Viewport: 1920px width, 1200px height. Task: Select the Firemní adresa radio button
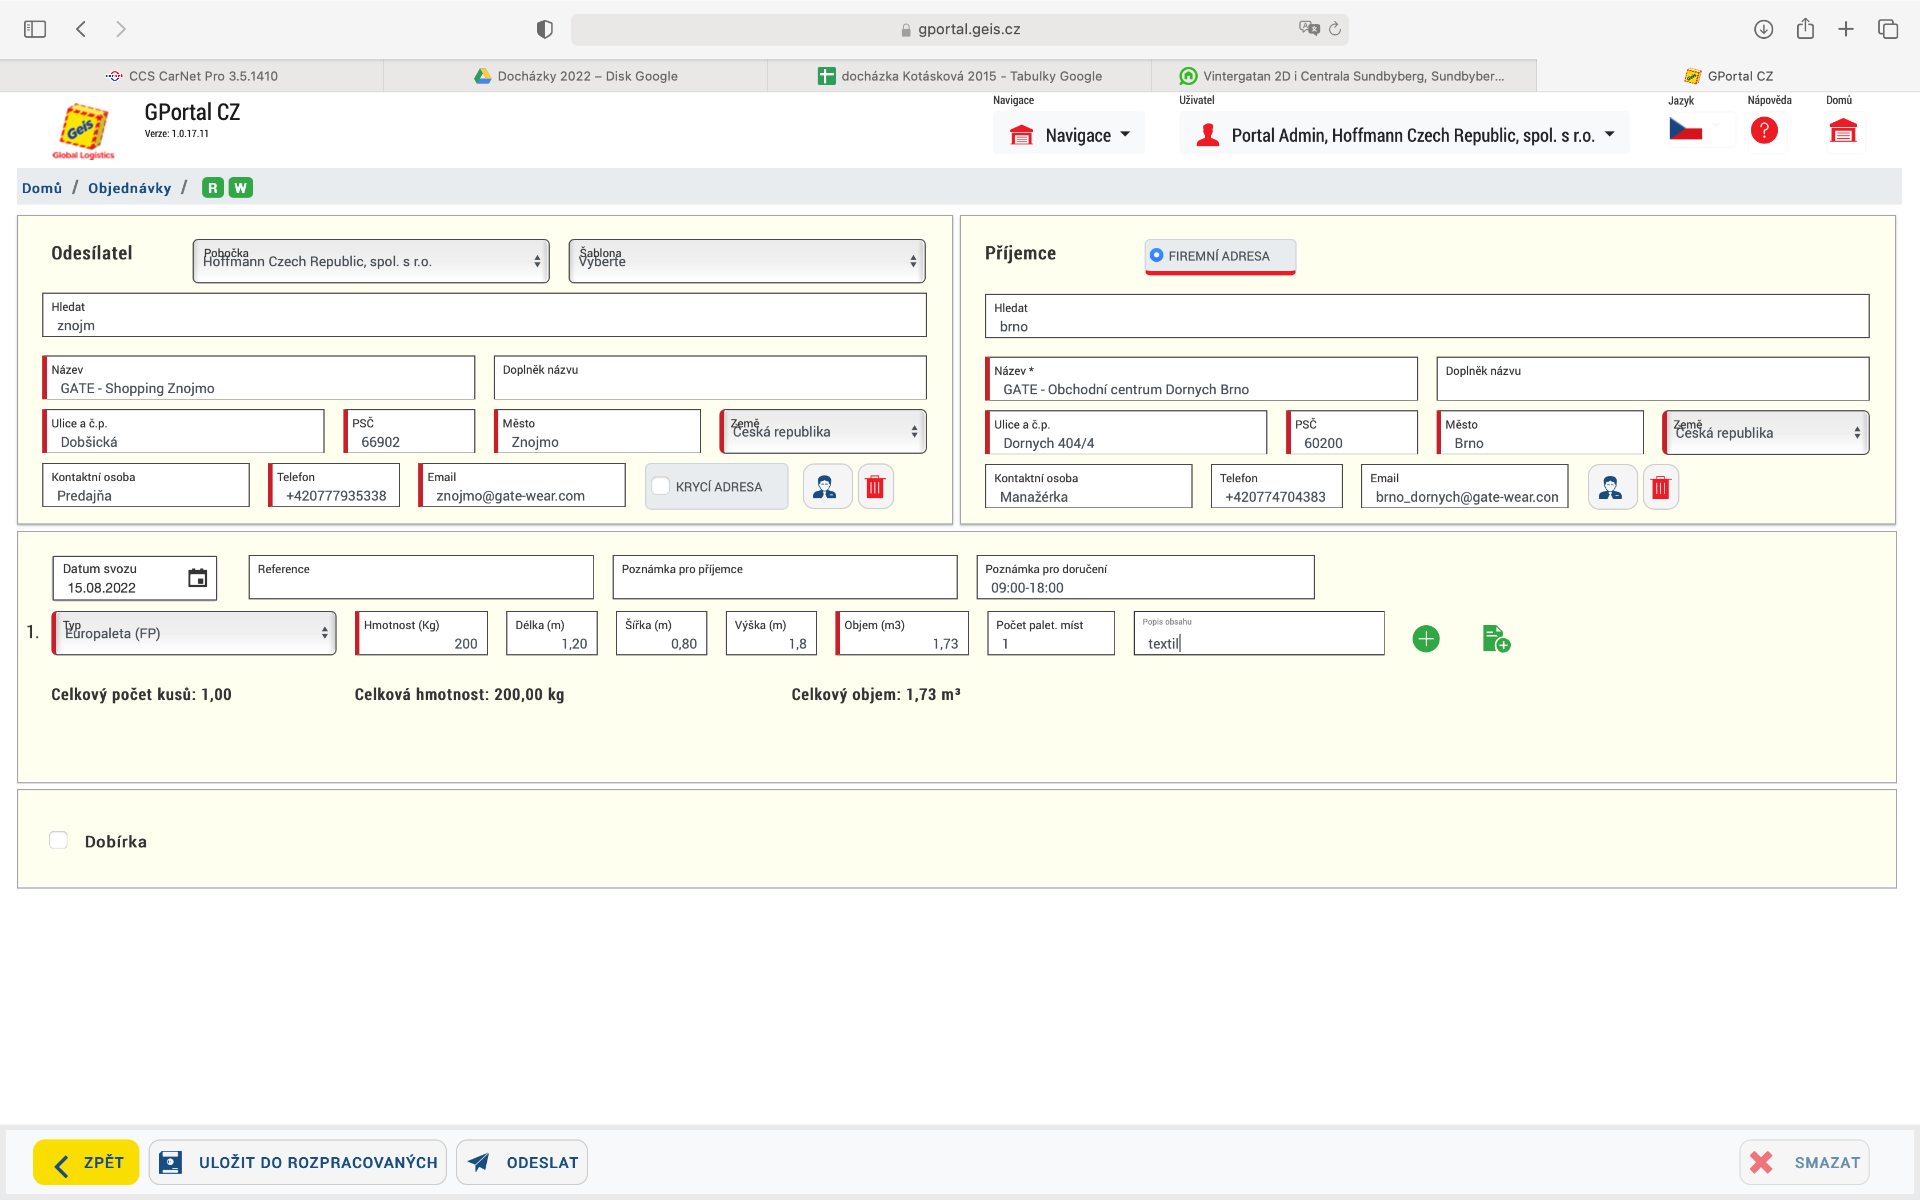[x=1157, y=256]
